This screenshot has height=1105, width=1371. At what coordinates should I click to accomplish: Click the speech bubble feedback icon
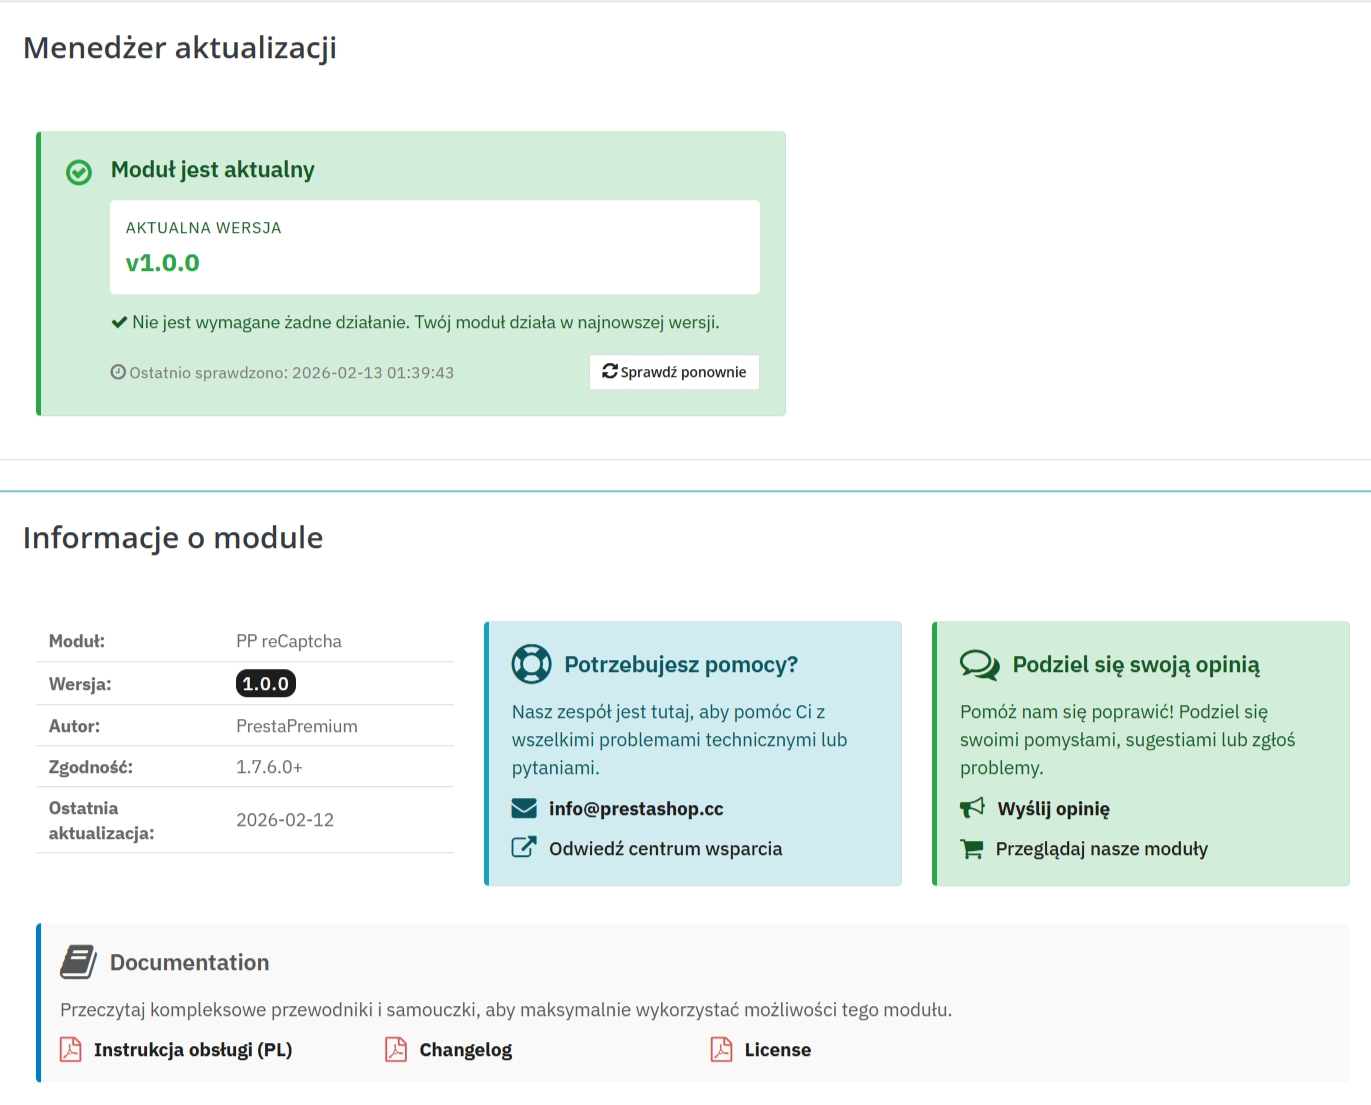point(979,664)
